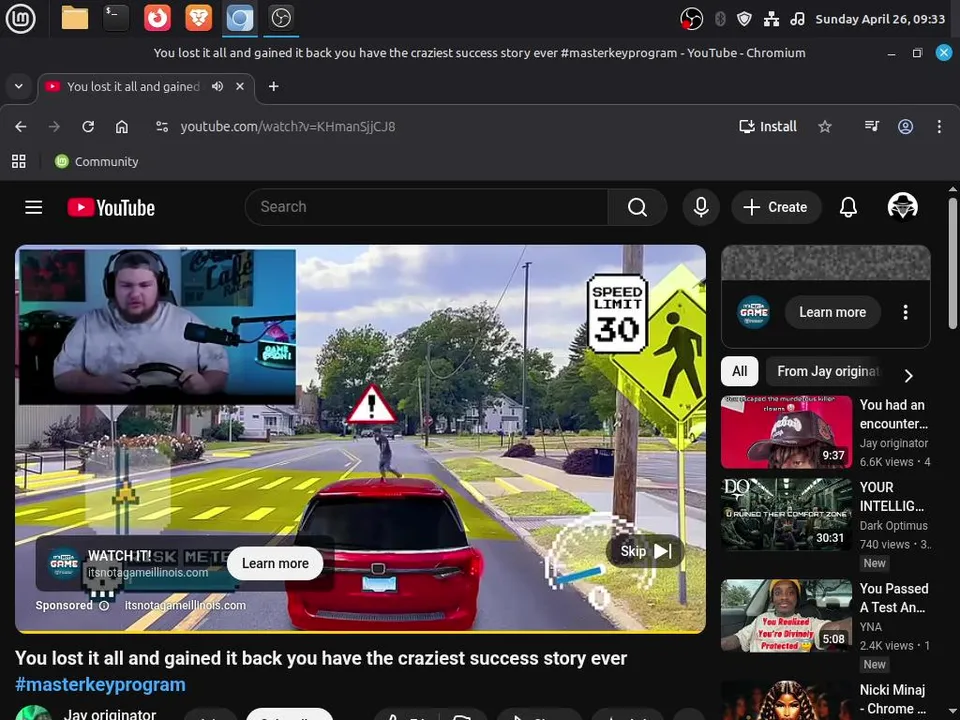Open the #masterkeyprogram hashtag link

coord(100,684)
